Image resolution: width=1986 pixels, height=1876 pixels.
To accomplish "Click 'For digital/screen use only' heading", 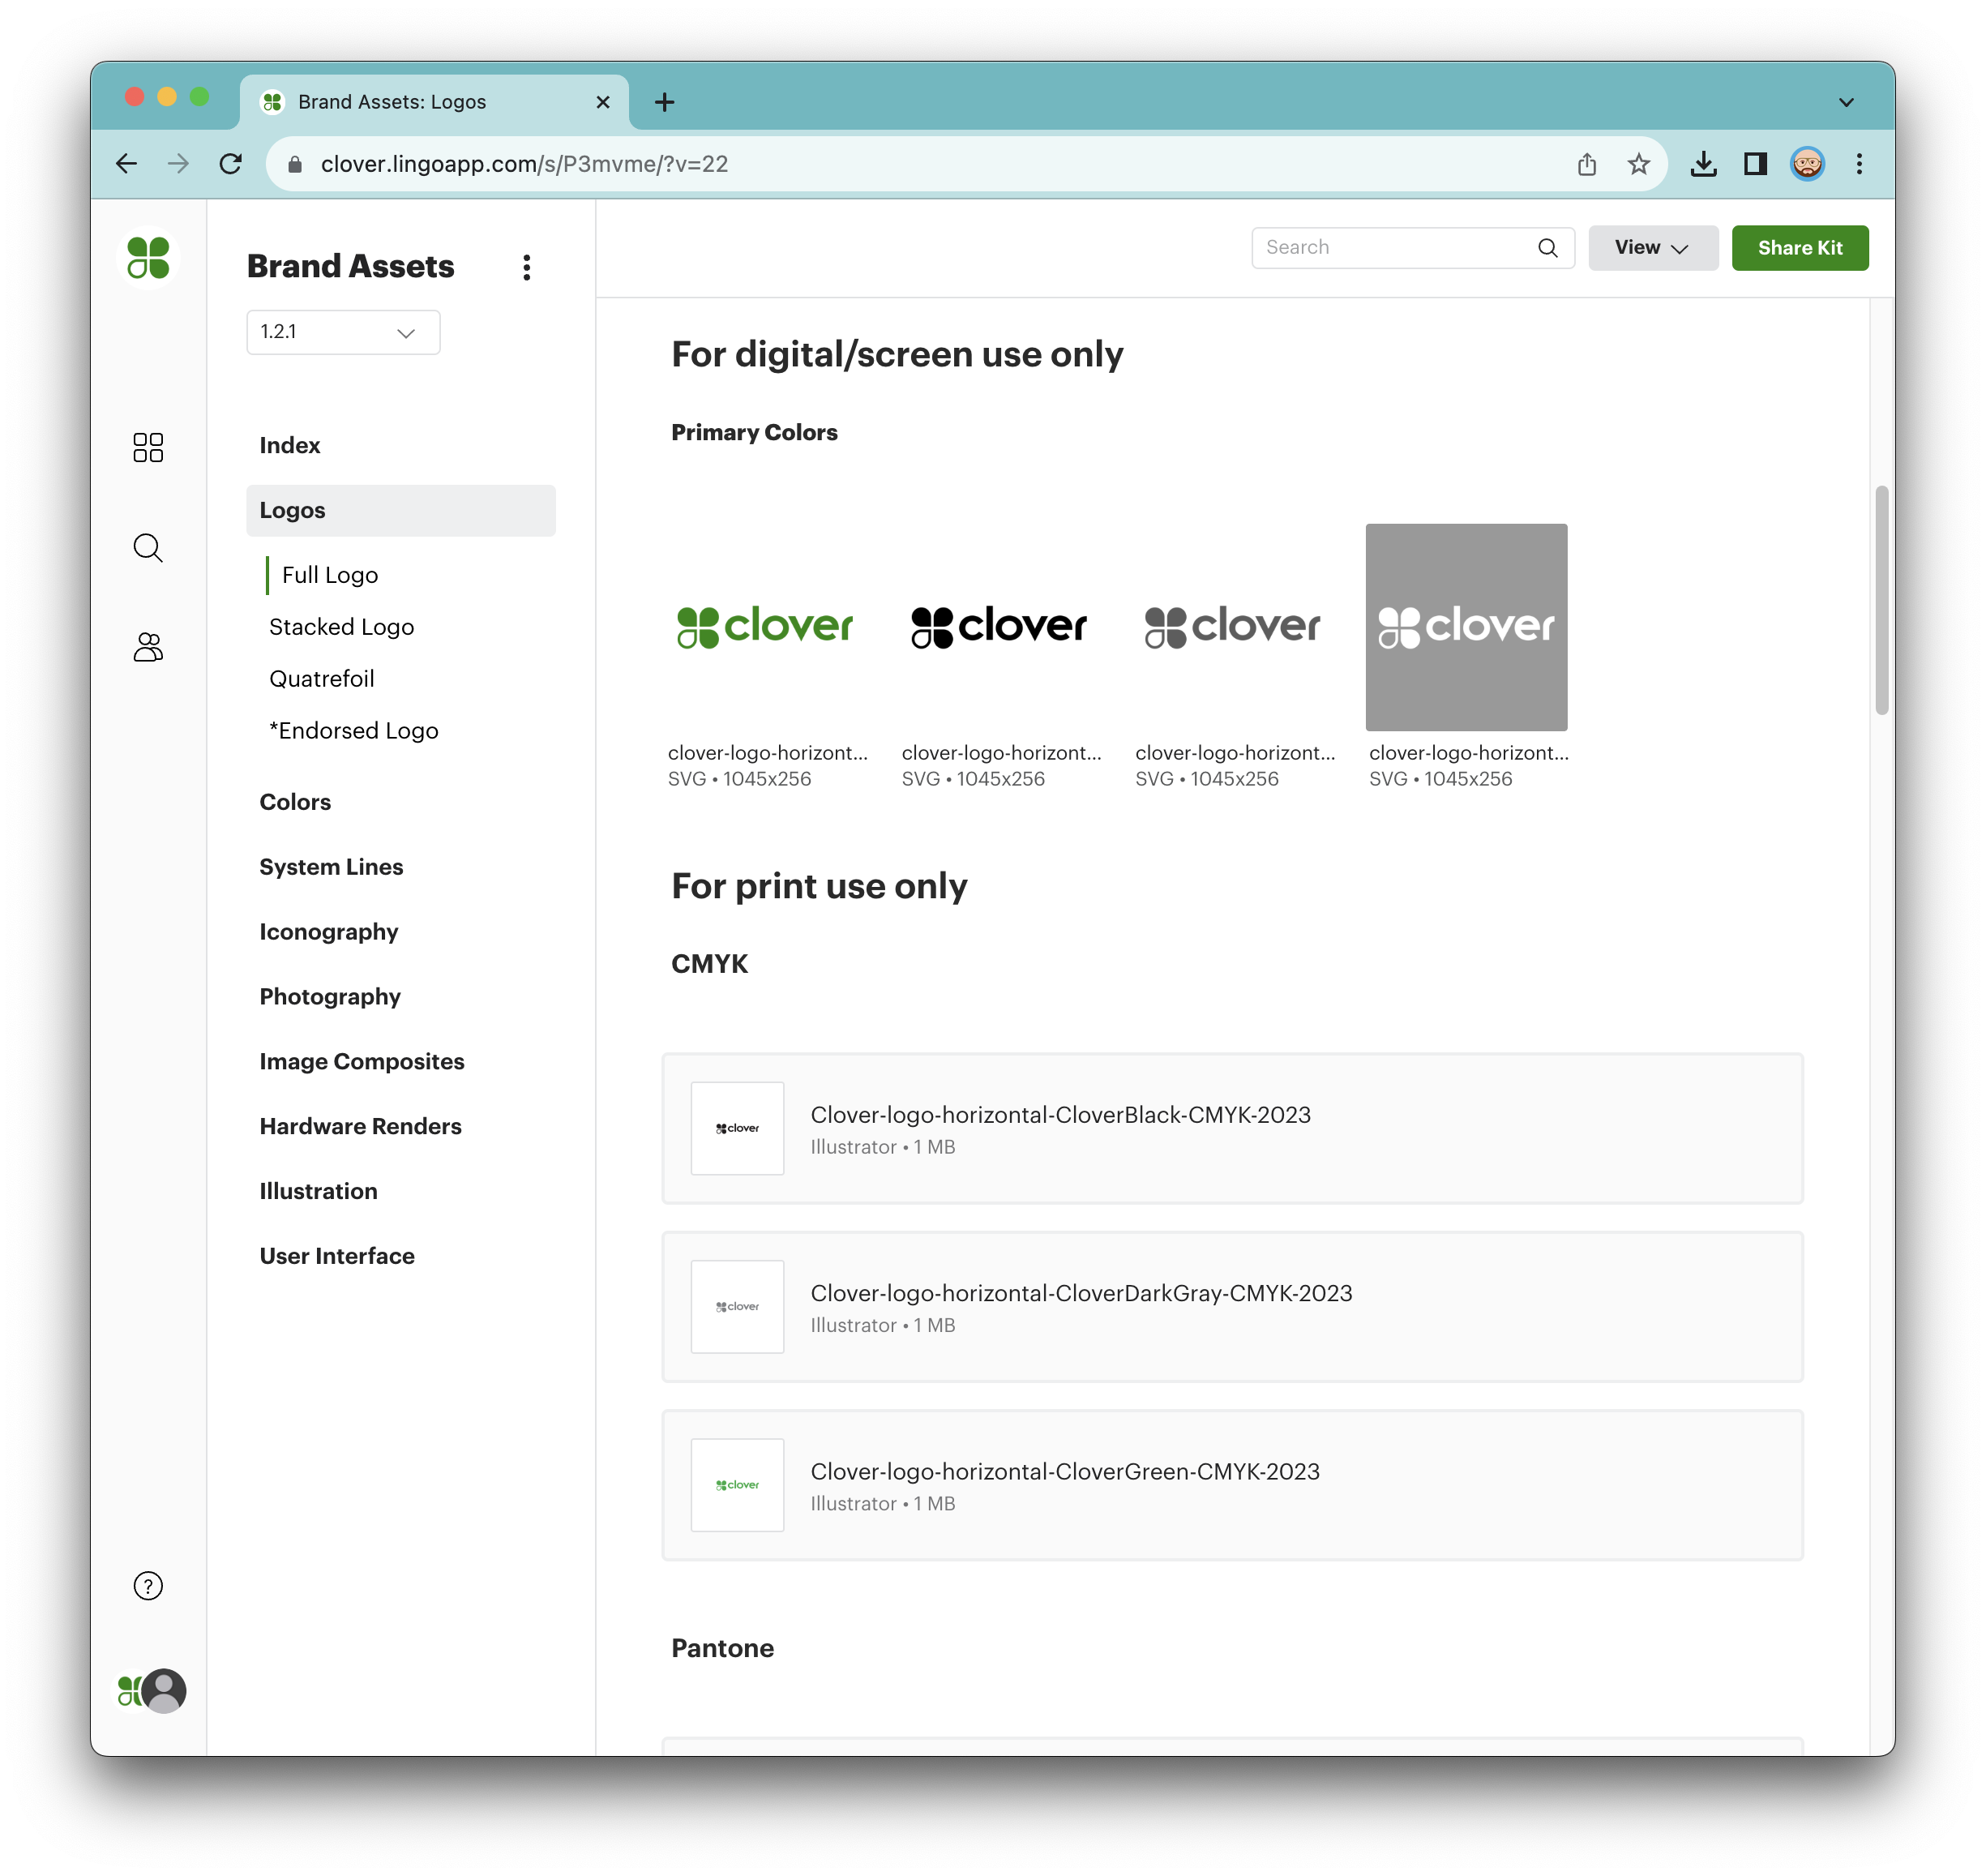I will pos(897,354).
